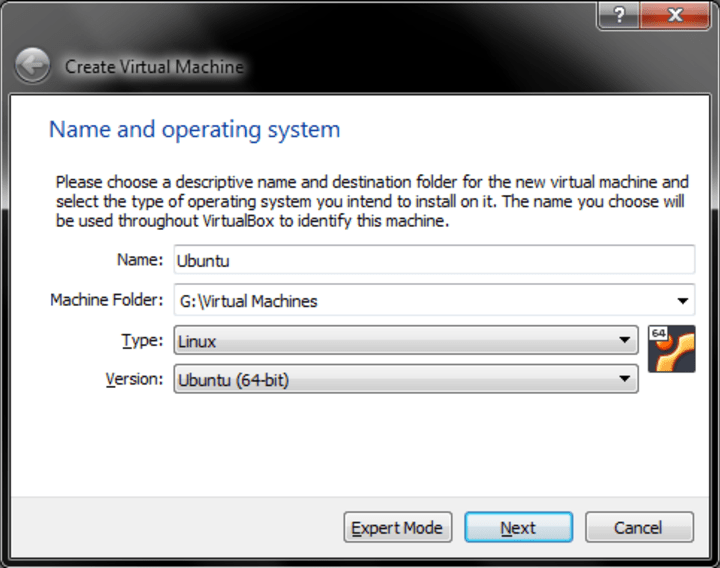Expand the Version dropdown showing Ubuntu (64-bit)
Image resolution: width=720 pixels, height=568 pixels.
pos(406,379)
